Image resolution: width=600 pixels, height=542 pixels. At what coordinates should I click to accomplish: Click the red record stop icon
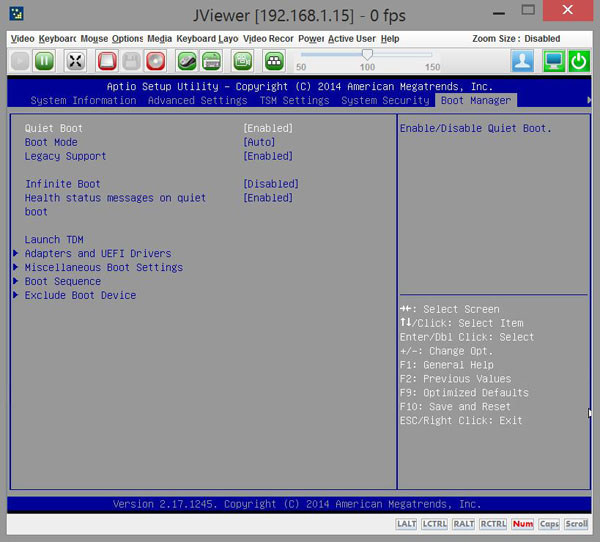pos(107,61)
